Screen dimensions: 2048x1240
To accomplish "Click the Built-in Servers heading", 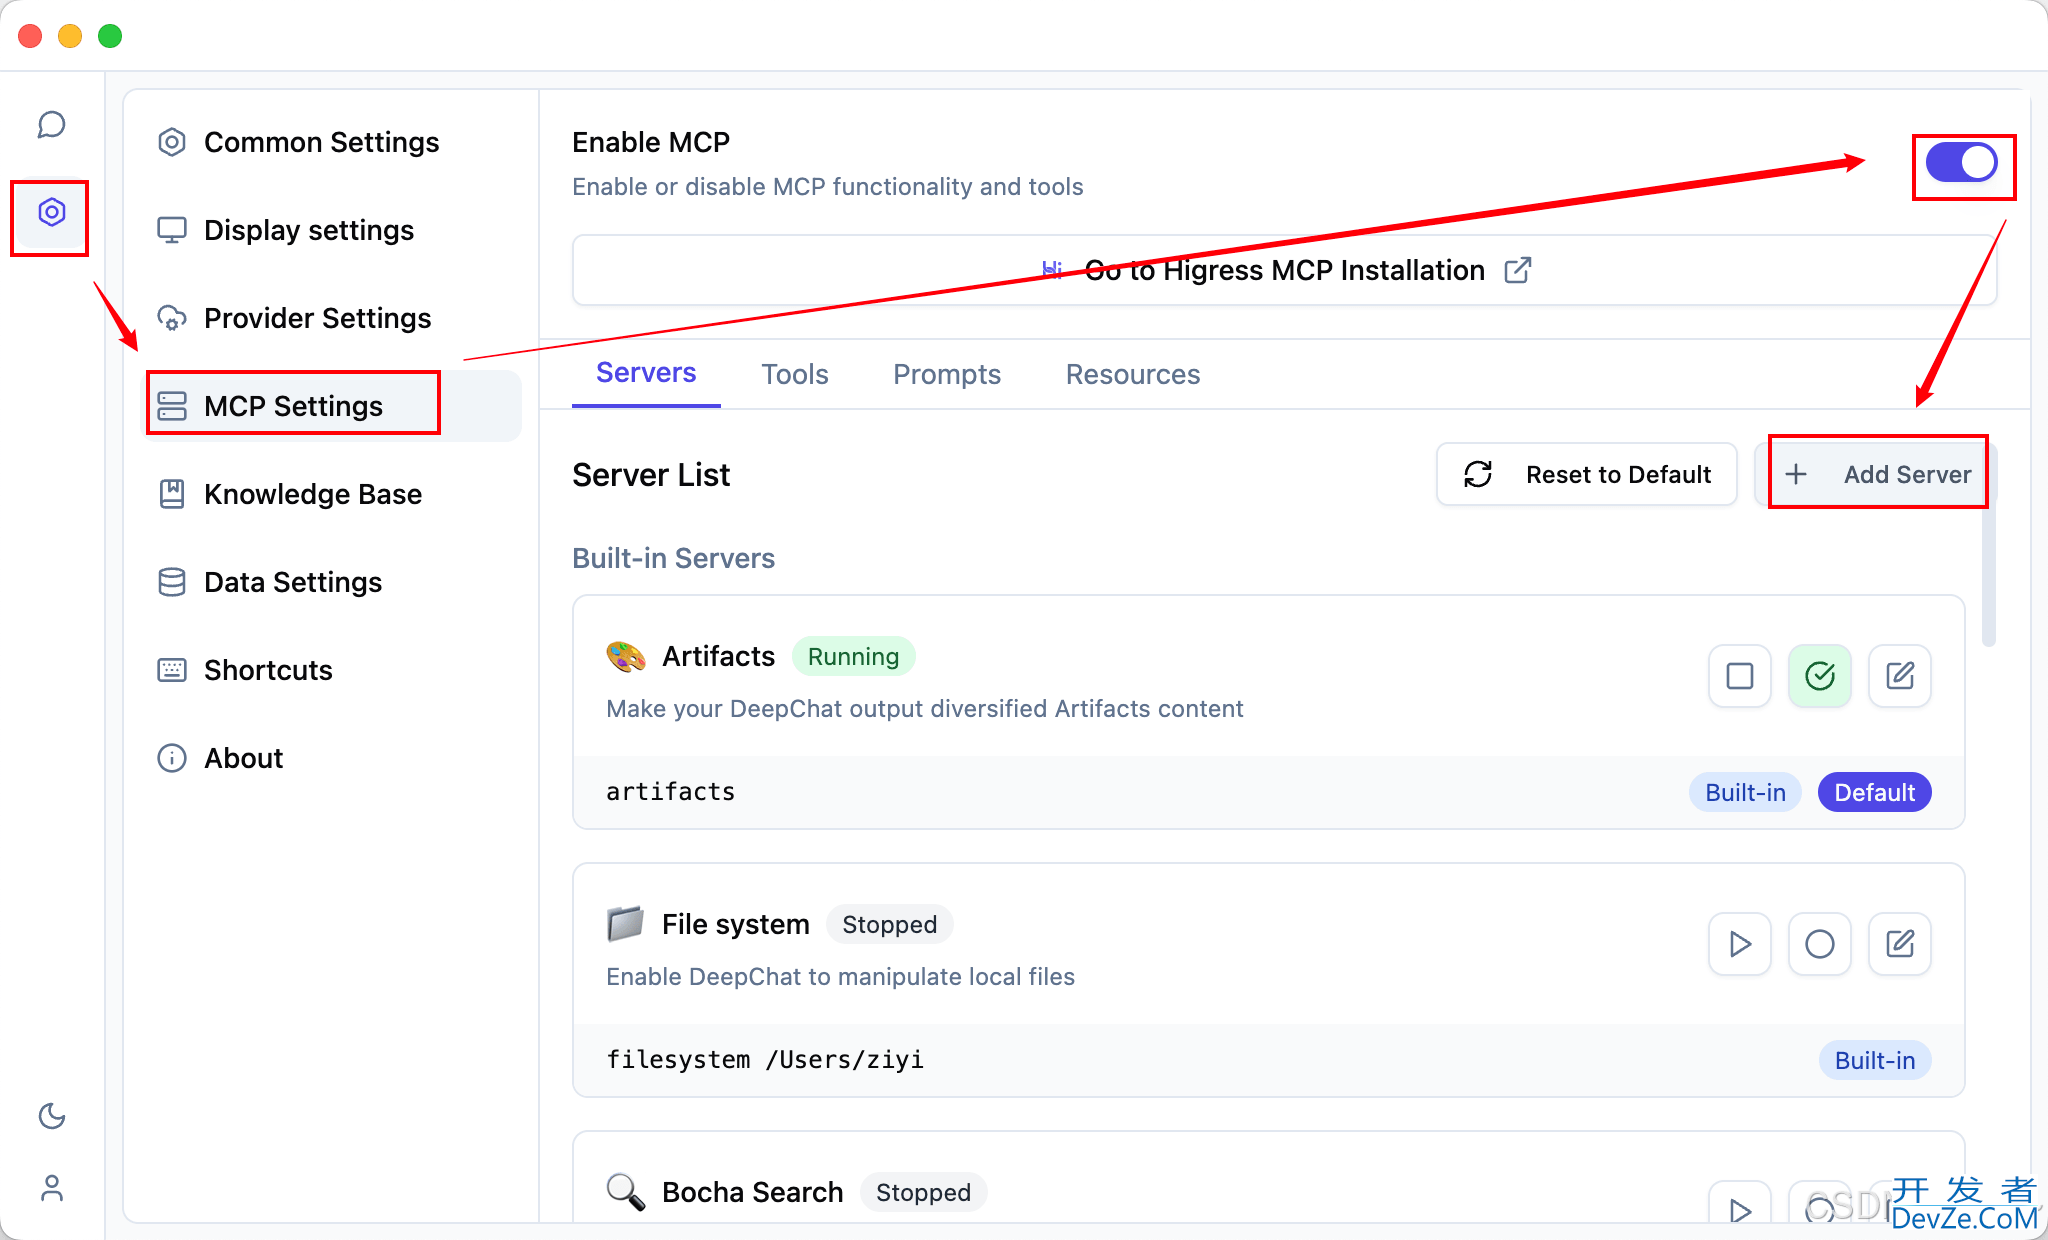I will pos(673,558).
